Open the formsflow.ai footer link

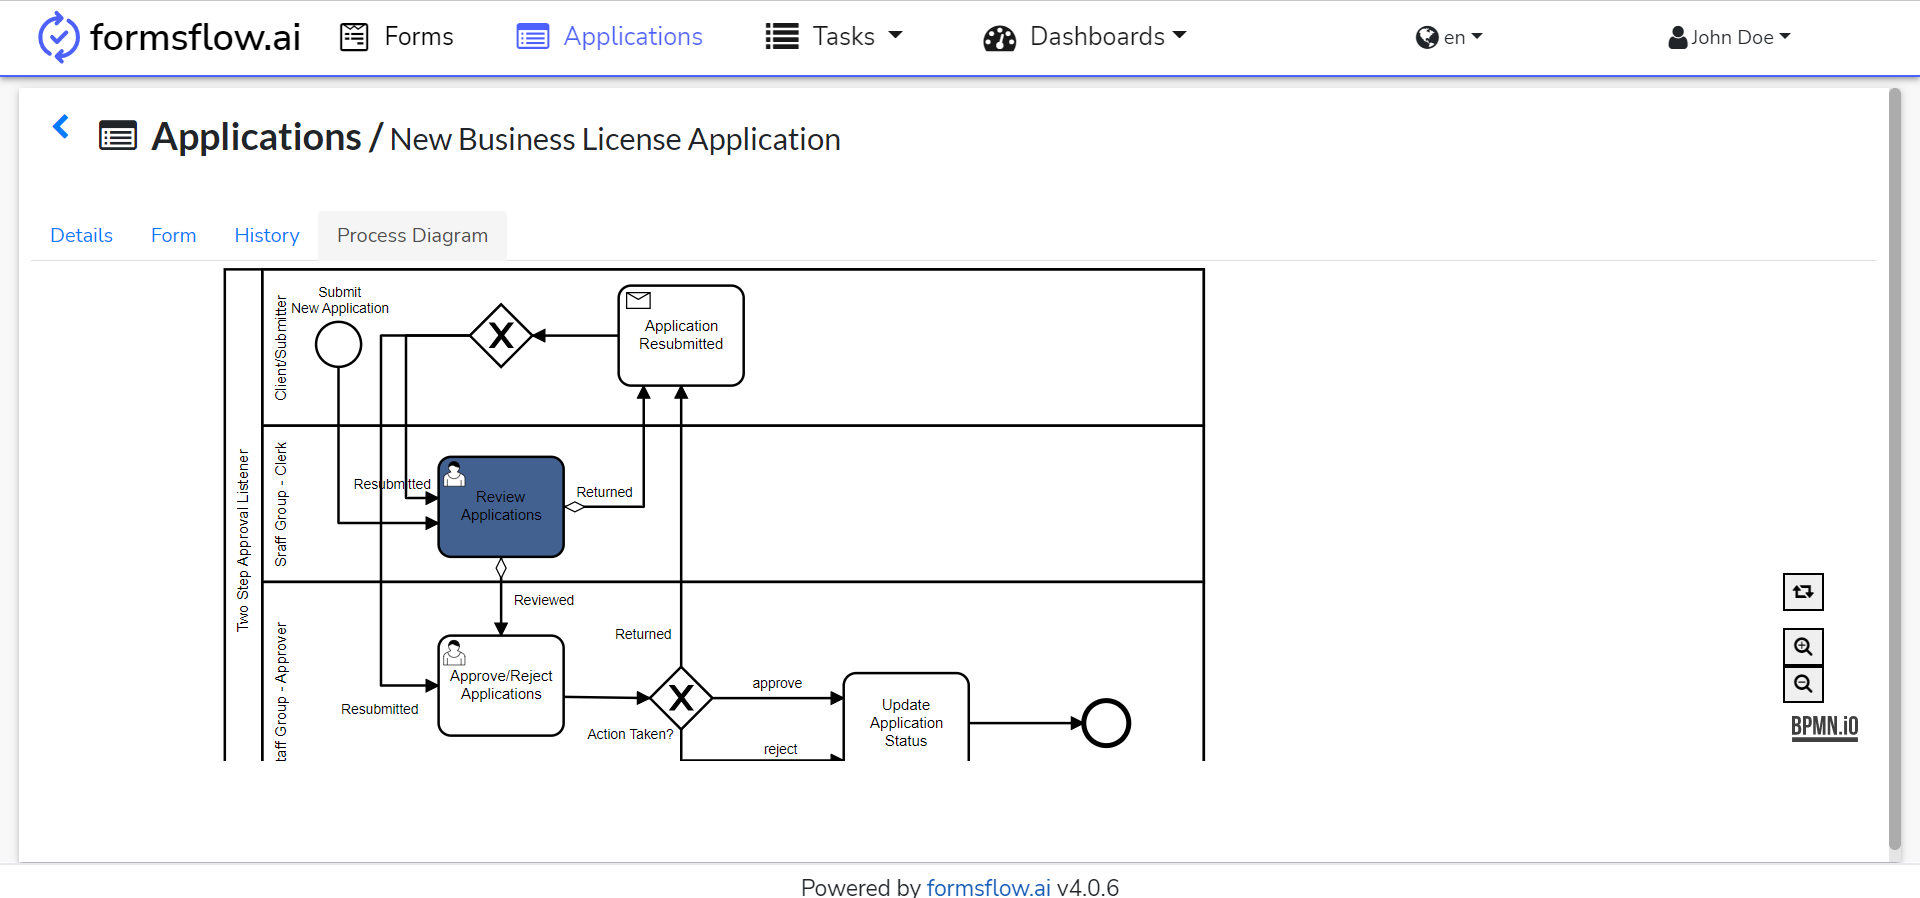[x=988, y=887]
